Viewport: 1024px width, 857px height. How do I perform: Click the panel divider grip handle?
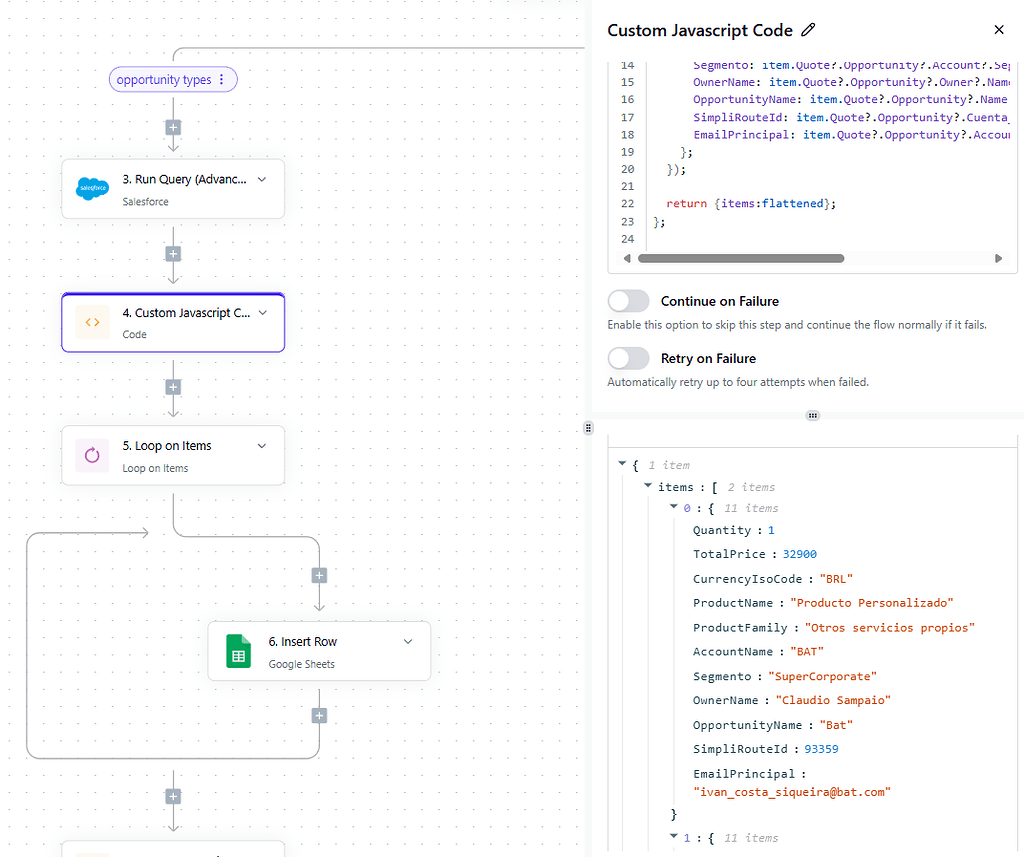coord(812,415)
